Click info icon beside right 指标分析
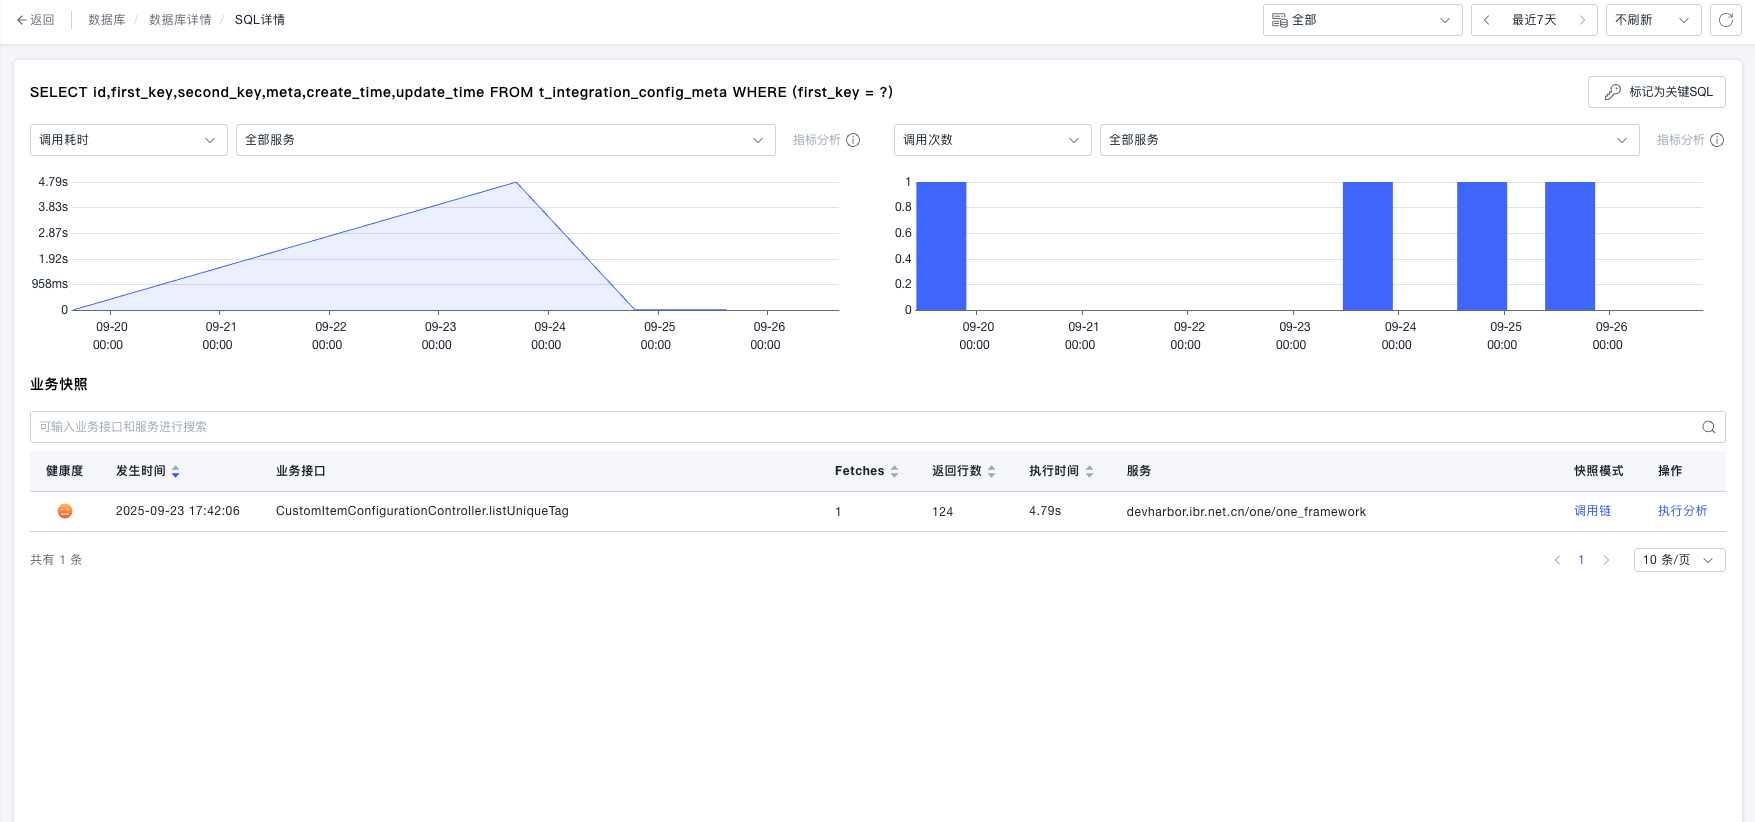Screen dimensions: 1755x822 tap(1717, 140)
